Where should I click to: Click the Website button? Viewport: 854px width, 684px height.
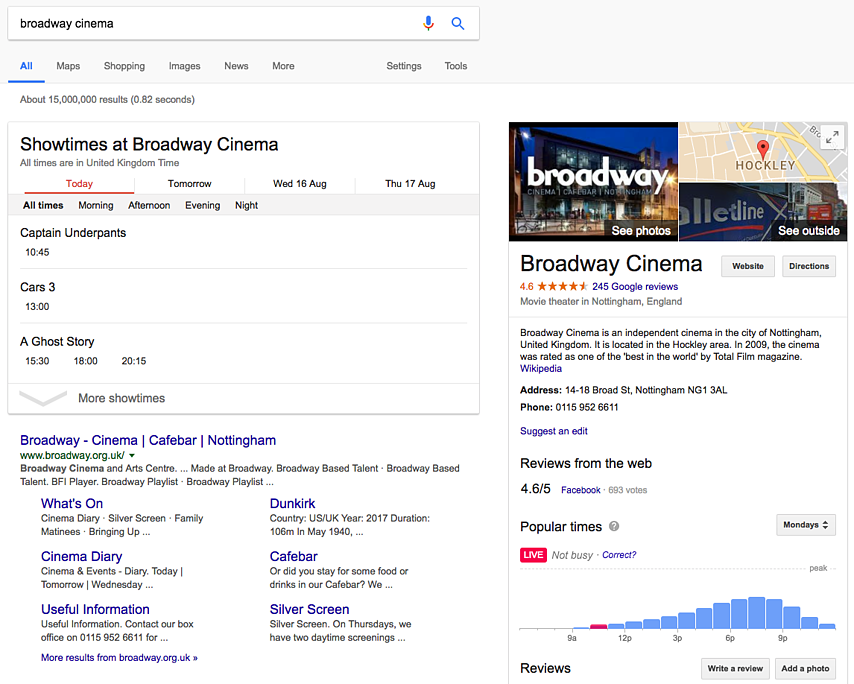[x=748, y=266]
